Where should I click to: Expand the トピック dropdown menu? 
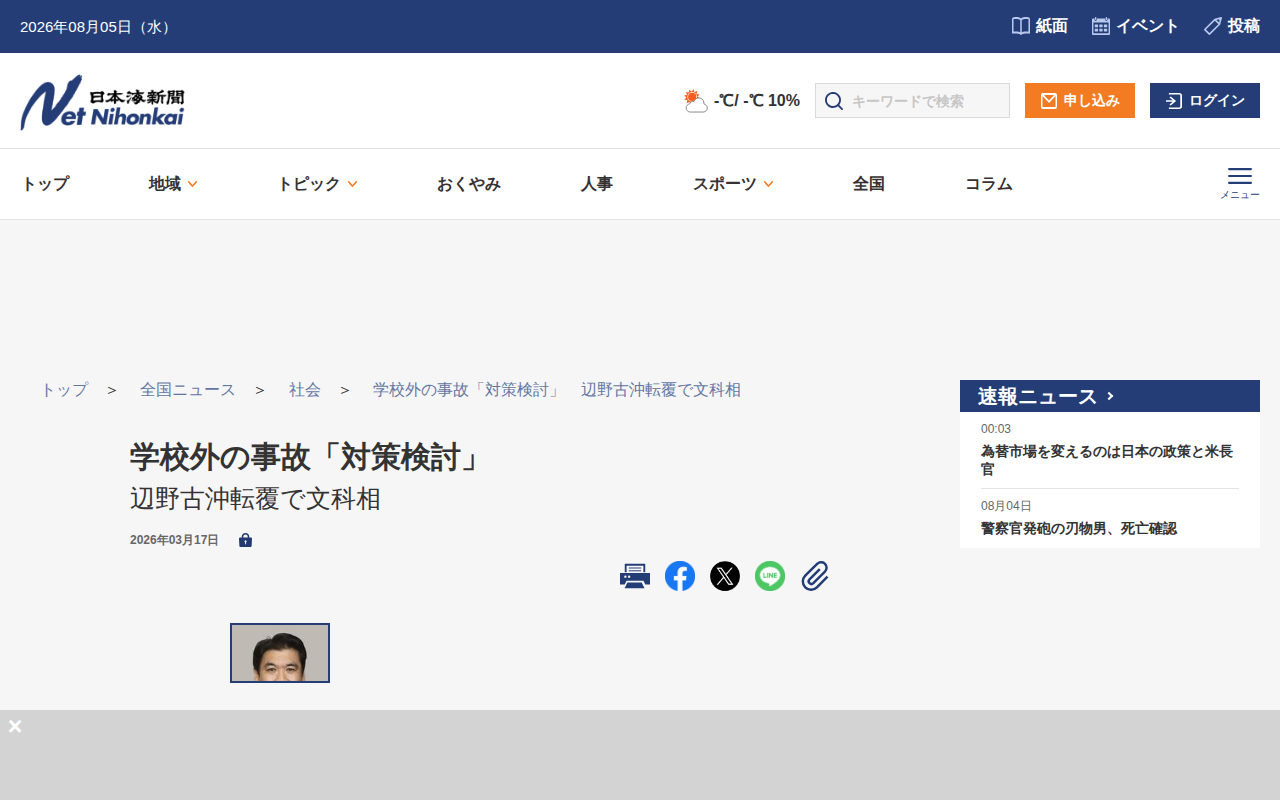pos(317,184)
